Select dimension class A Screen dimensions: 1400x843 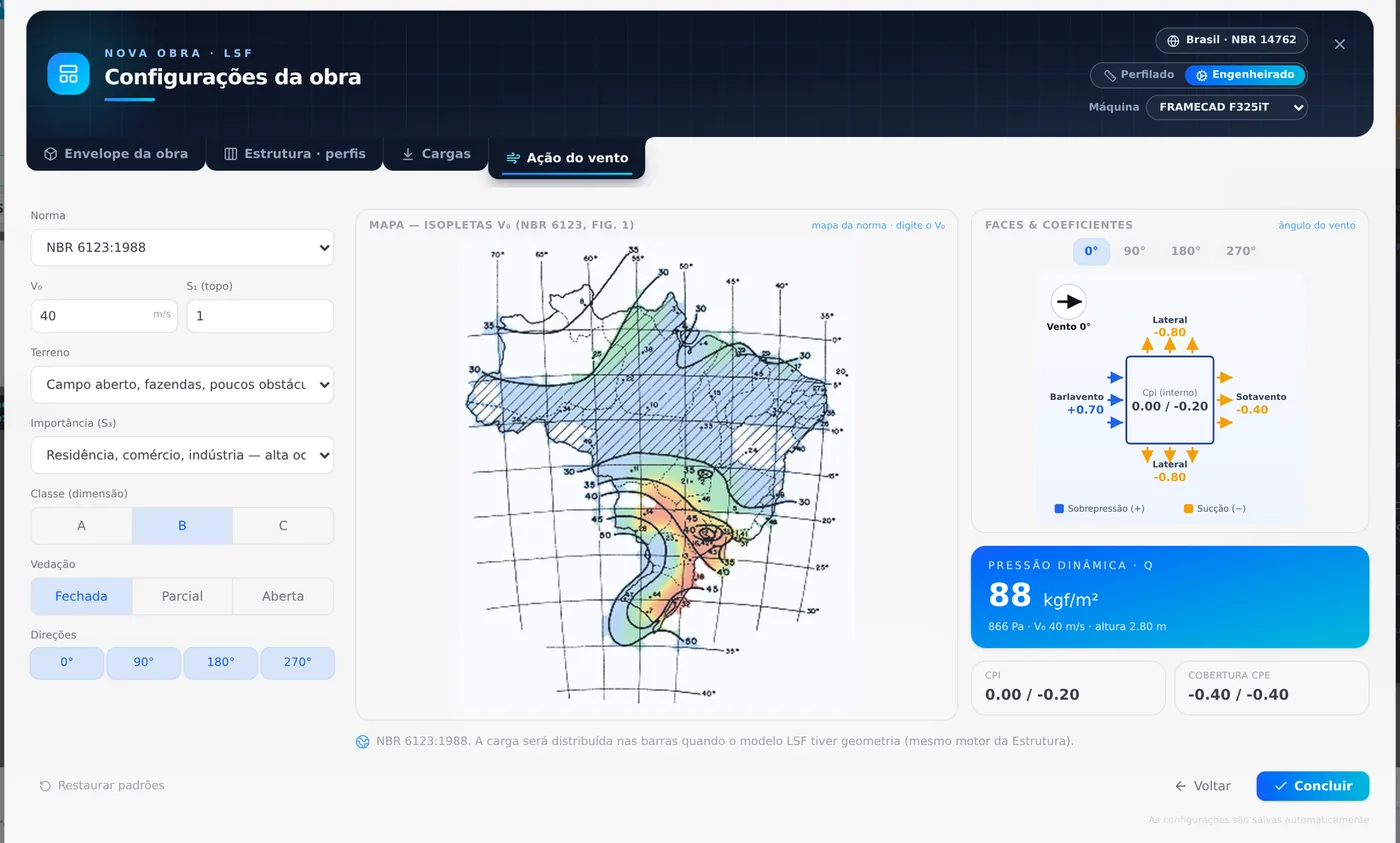pyautogui.click(x=82, y=526)
